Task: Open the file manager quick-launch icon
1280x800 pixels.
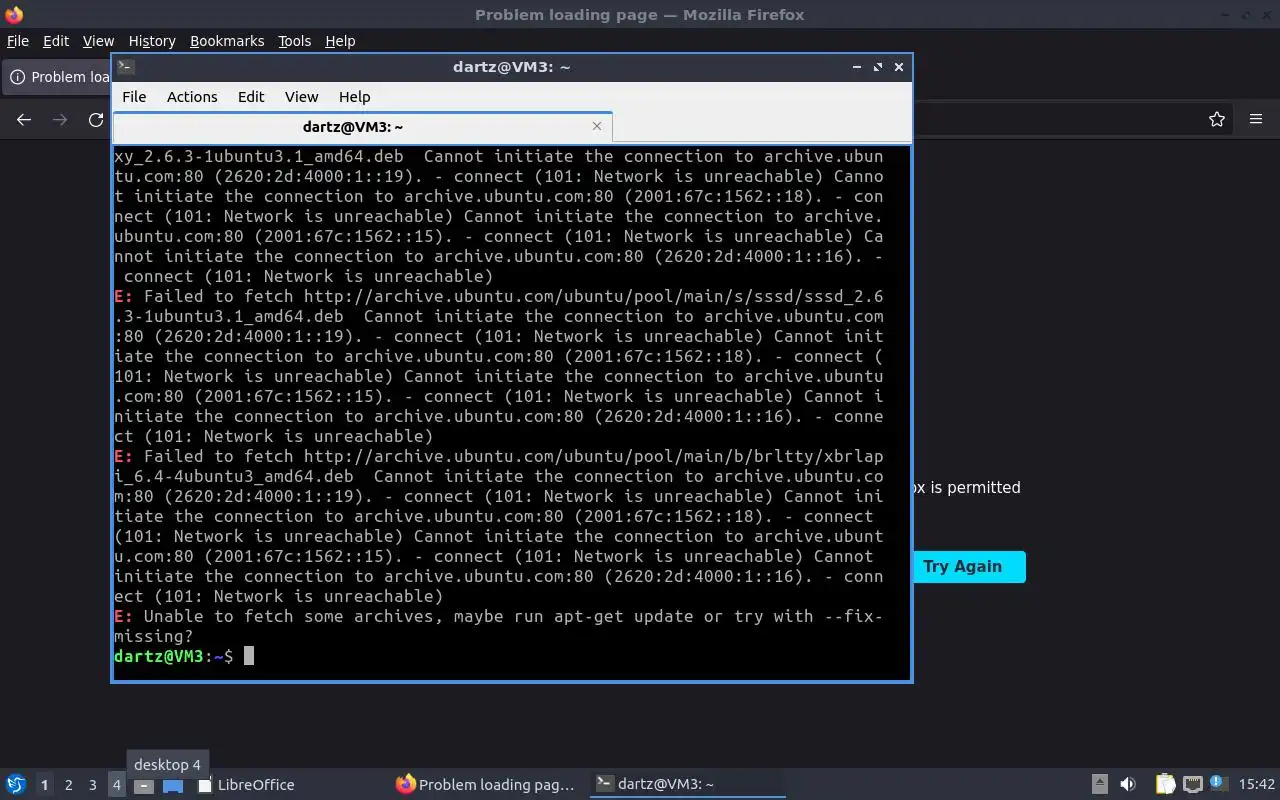Action: [173, 786]
